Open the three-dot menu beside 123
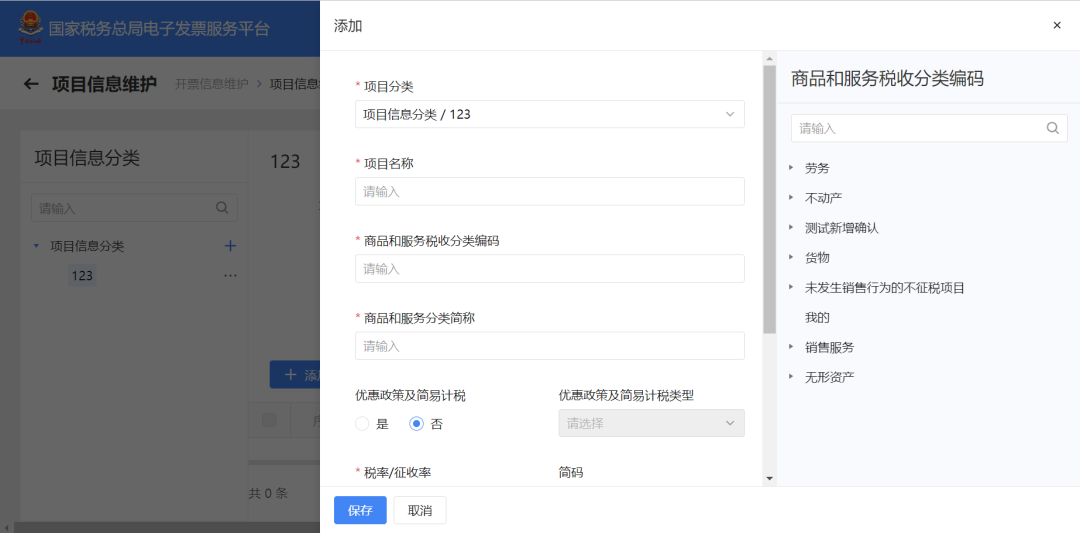 pyautogui.click(x=230, y=276)
